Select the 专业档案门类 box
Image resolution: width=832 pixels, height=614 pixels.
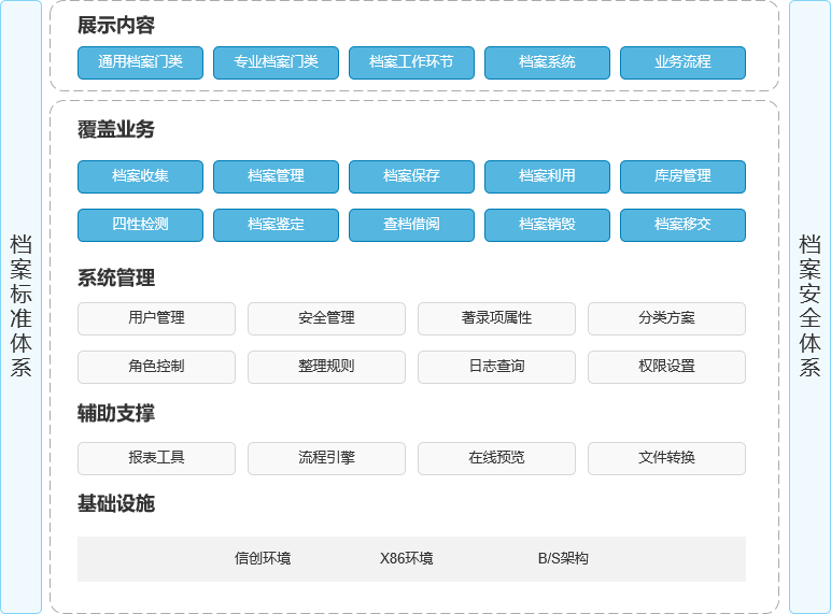[x=276, y=63]
